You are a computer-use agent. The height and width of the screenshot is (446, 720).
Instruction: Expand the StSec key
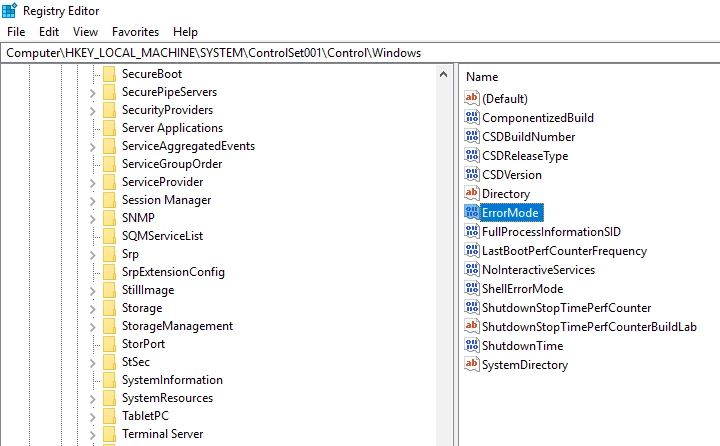93,362
